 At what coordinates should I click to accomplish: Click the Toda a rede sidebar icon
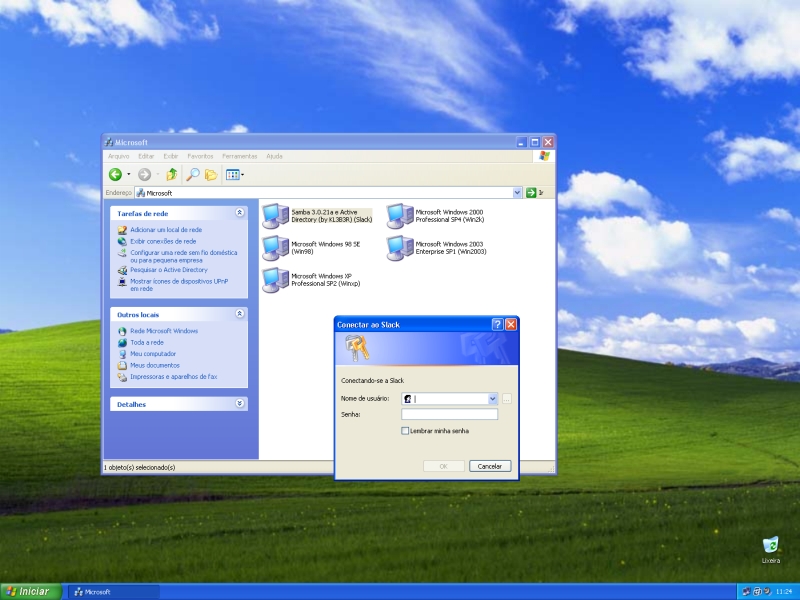[x=122, y=342]
